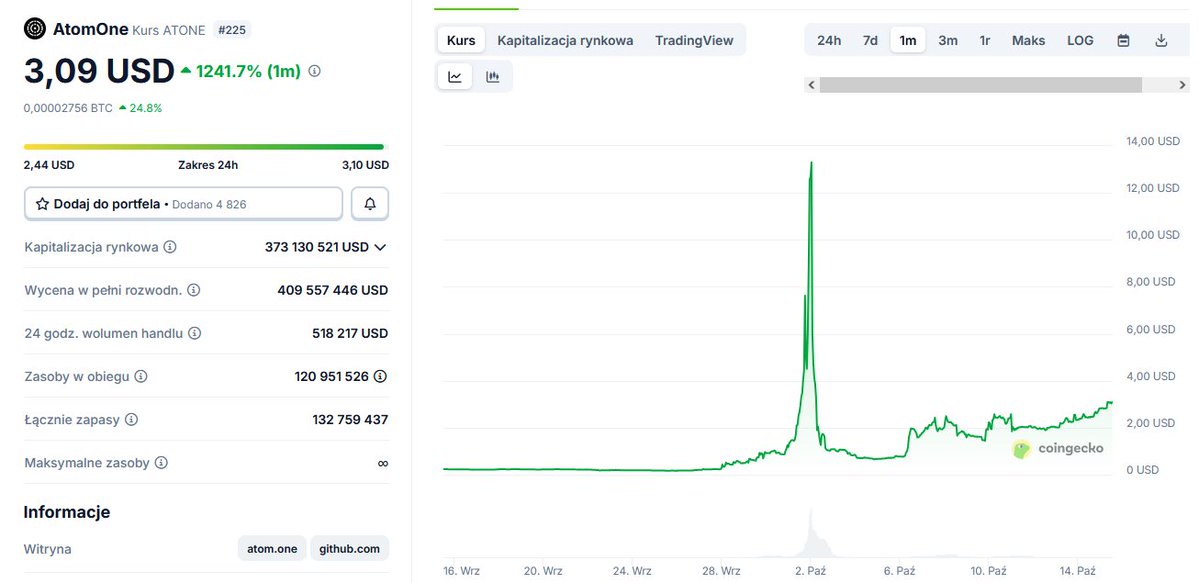Click the 409 557 446 USD value
1199x583 pixels.
pyautogui.click(x=333, y=290)
